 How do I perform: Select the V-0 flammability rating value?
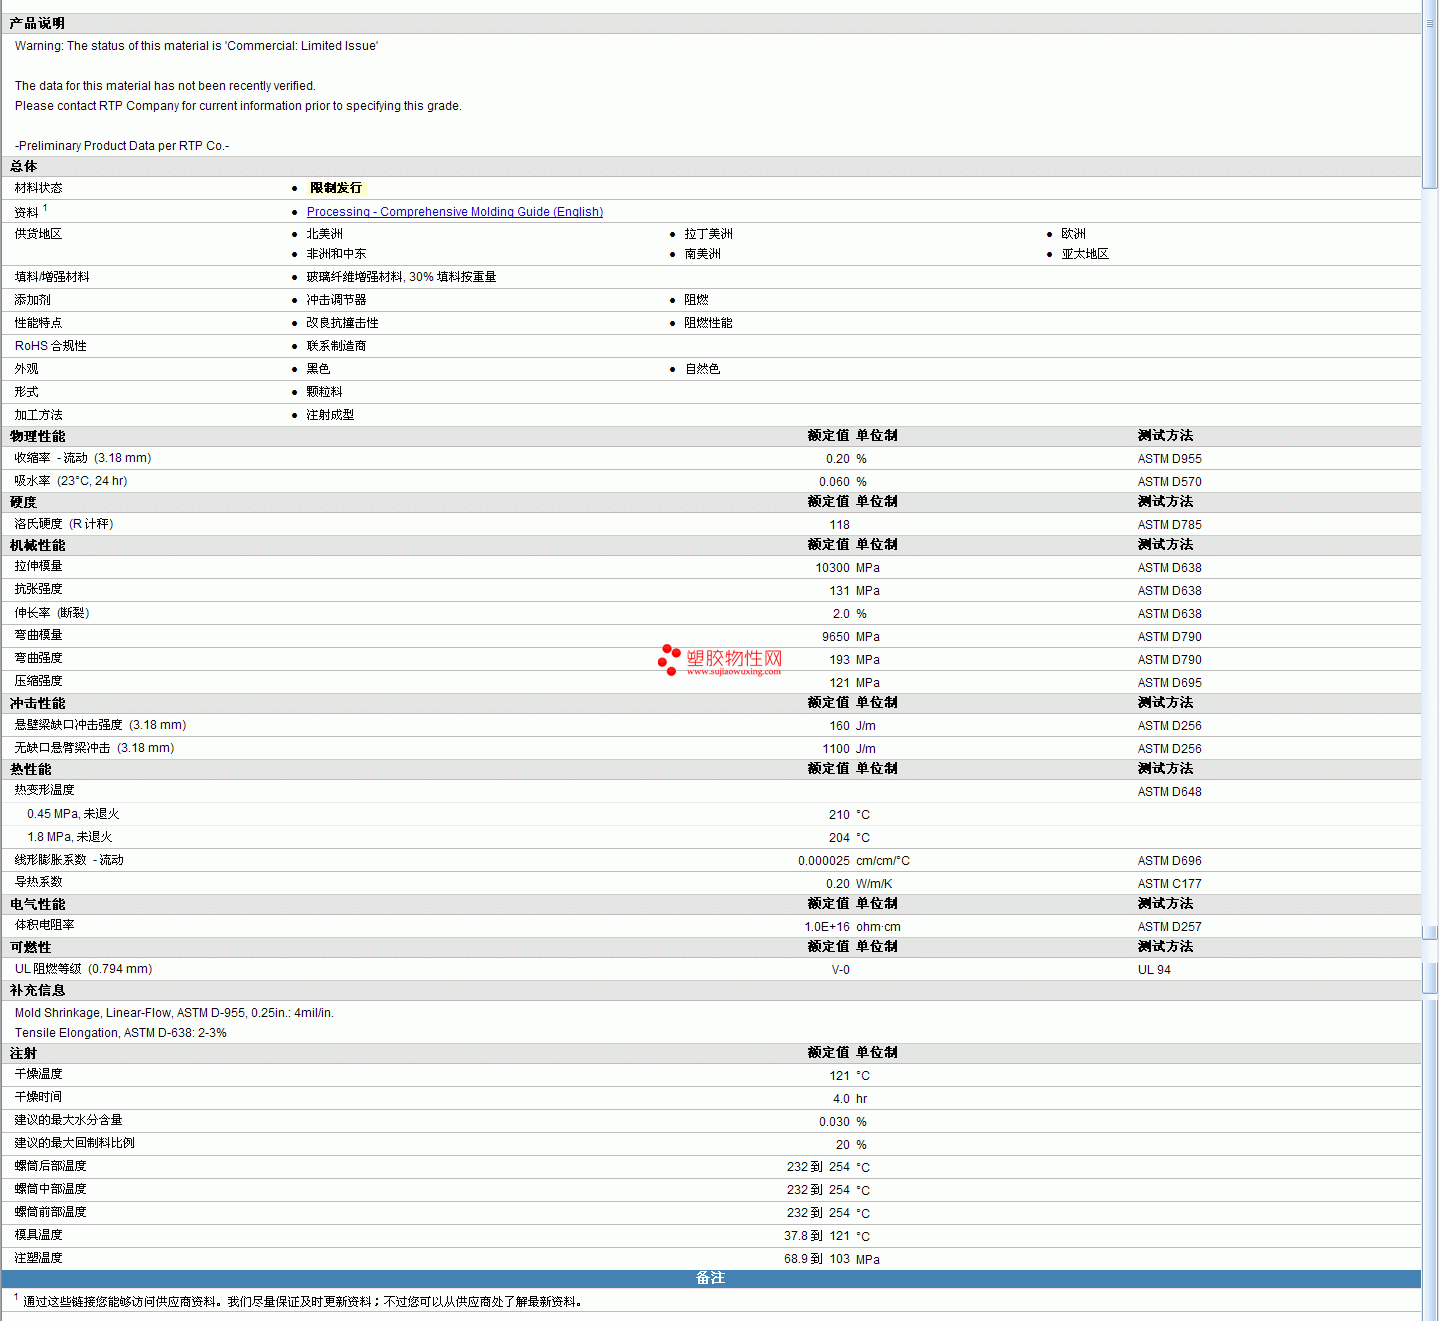(x=840, y=970)
